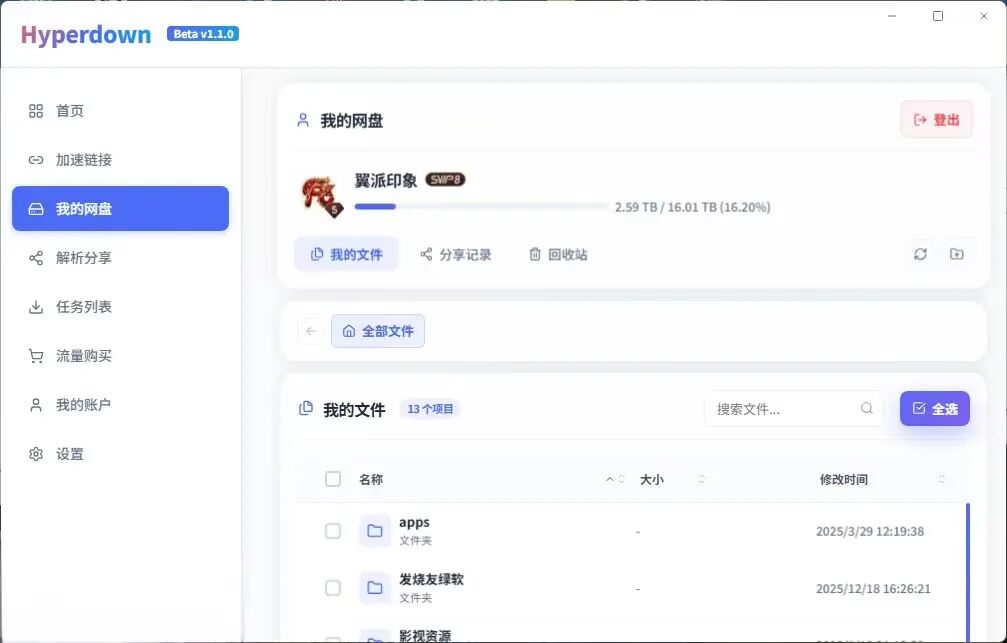Click the back arrow beside 全部文件

click(311, 331)
